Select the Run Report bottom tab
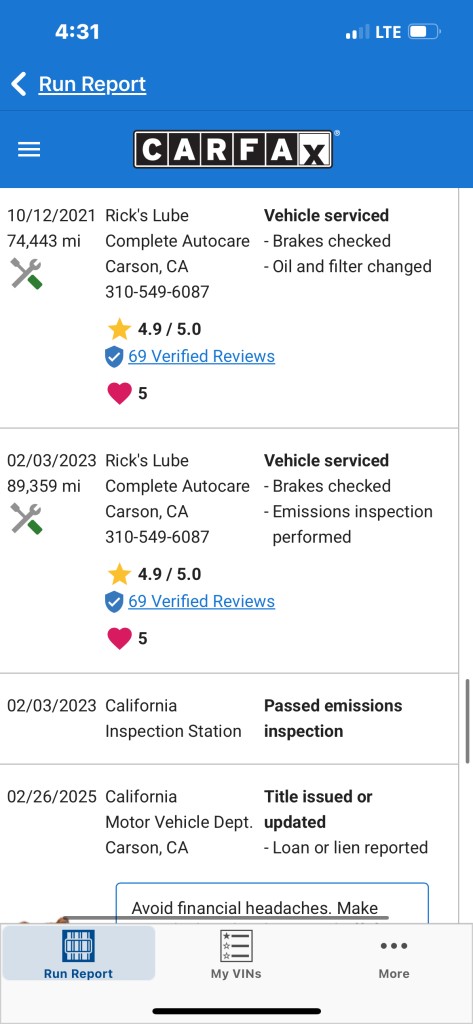The height and width of the screenshot is (1024, 473). point(78,953)
